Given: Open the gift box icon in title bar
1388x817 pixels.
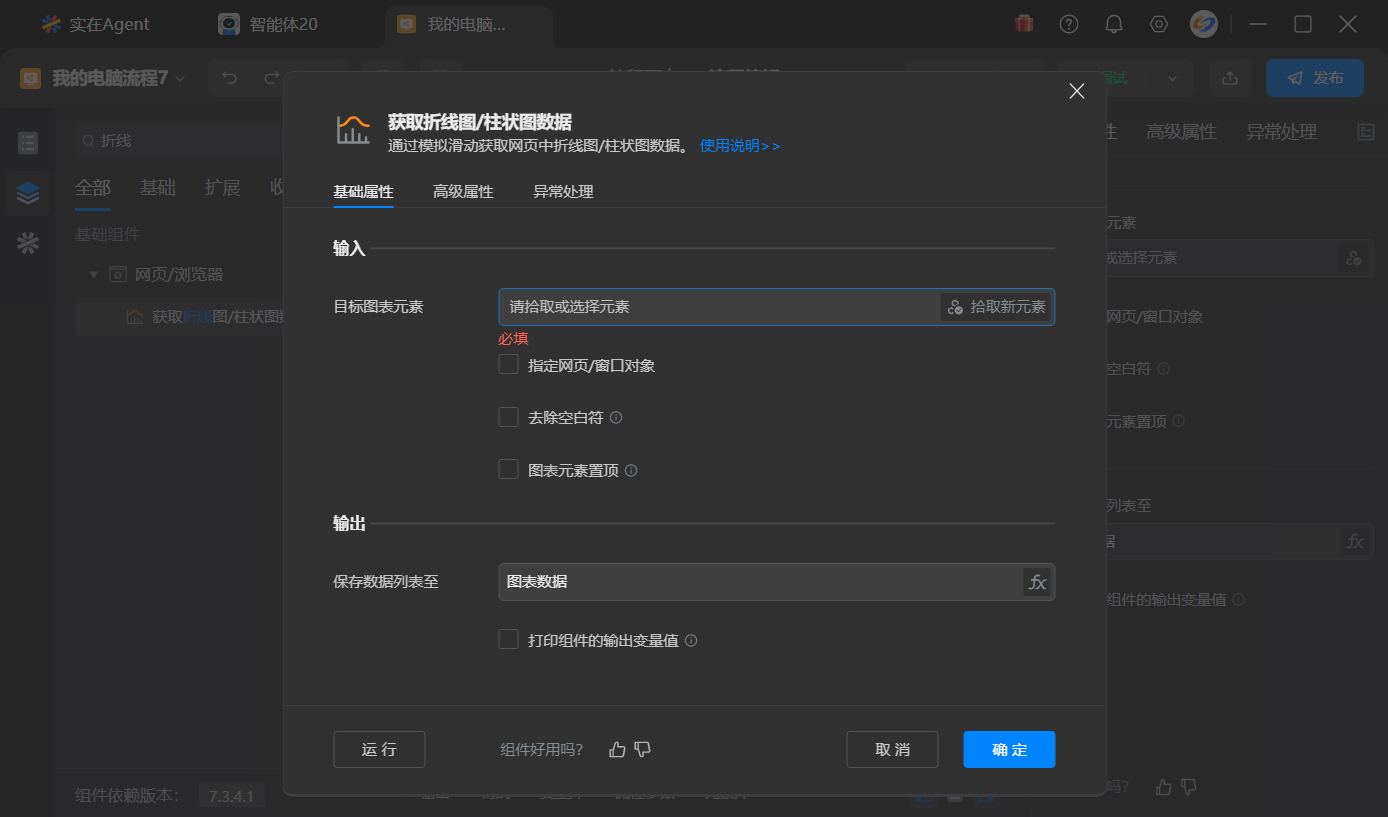Looking at the screenshot, I should [1024, 24].
